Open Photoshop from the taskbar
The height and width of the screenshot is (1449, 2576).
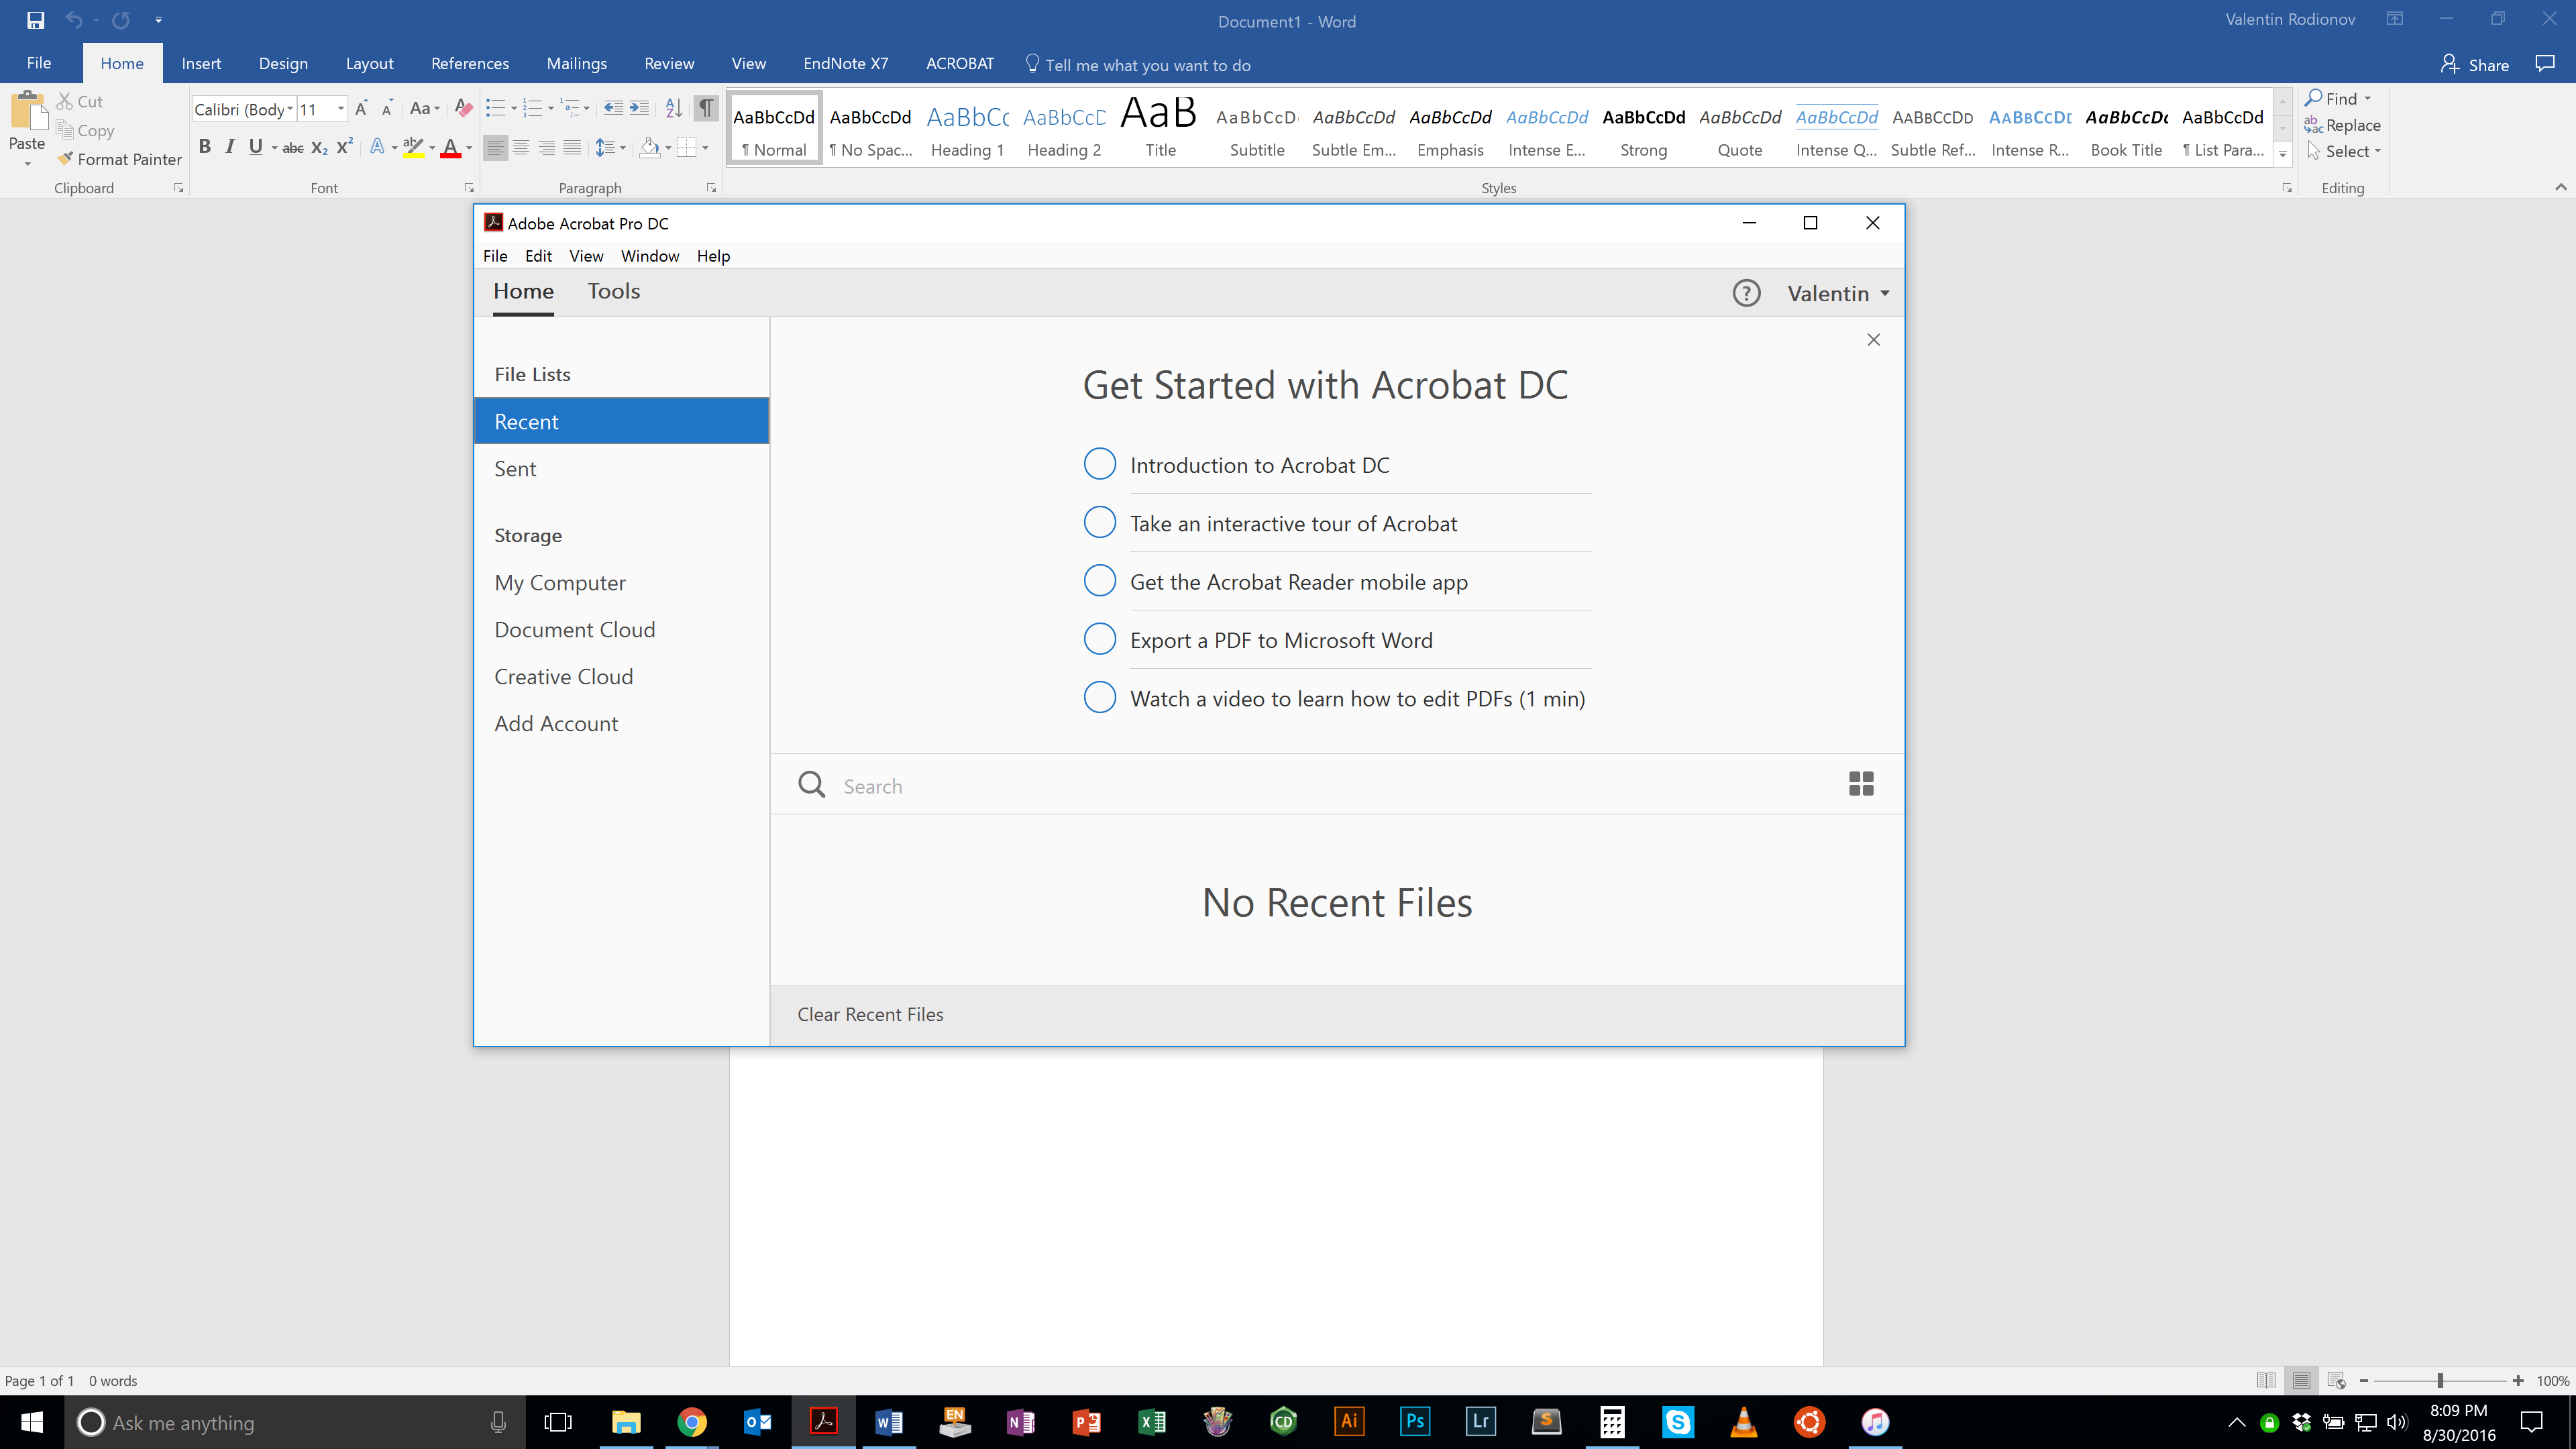point(1414,1421)
